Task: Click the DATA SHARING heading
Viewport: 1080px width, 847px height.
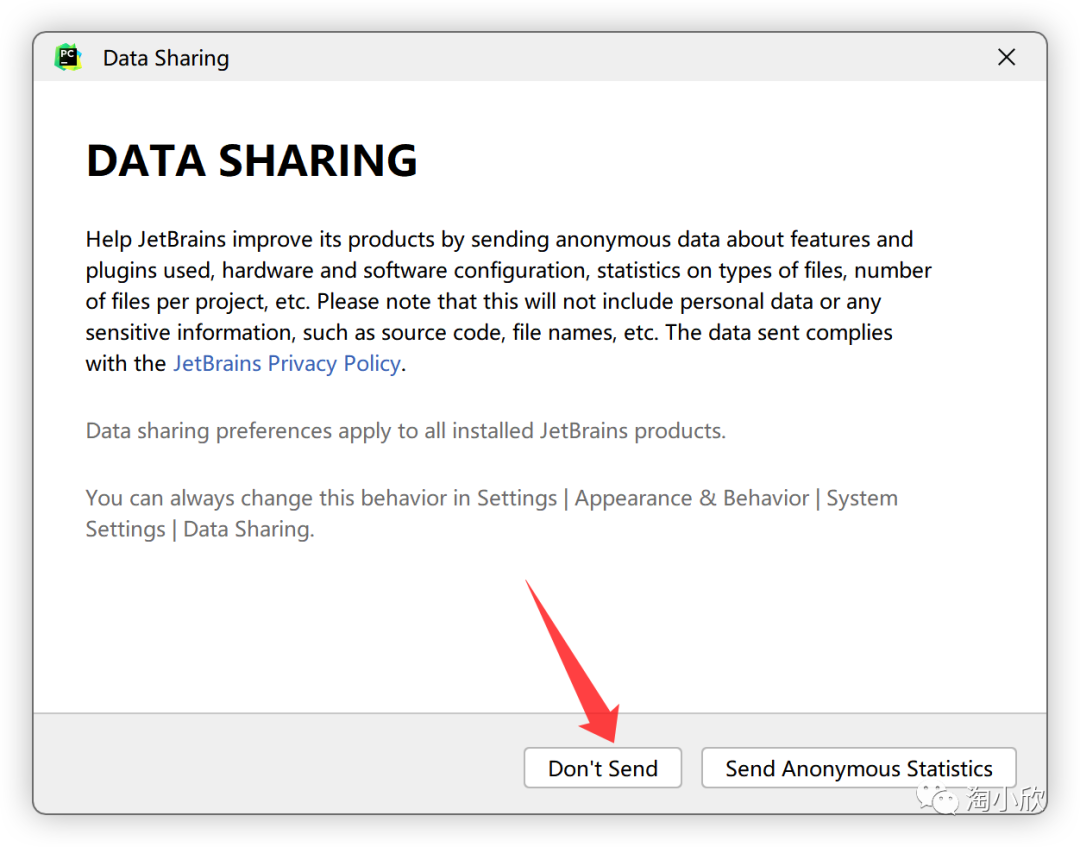Action: click(251, 160)
